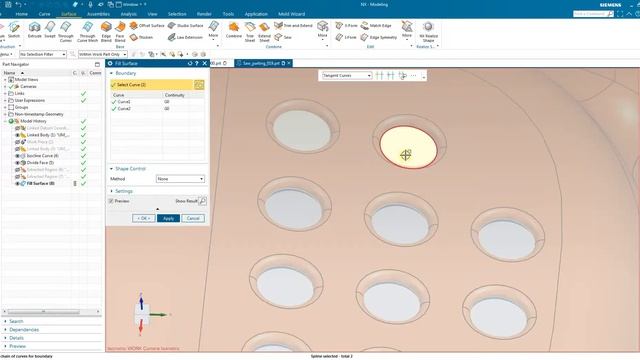Switch to the Assemblies tab
This screenshot has height=360, width=640.
coord(98,14)
